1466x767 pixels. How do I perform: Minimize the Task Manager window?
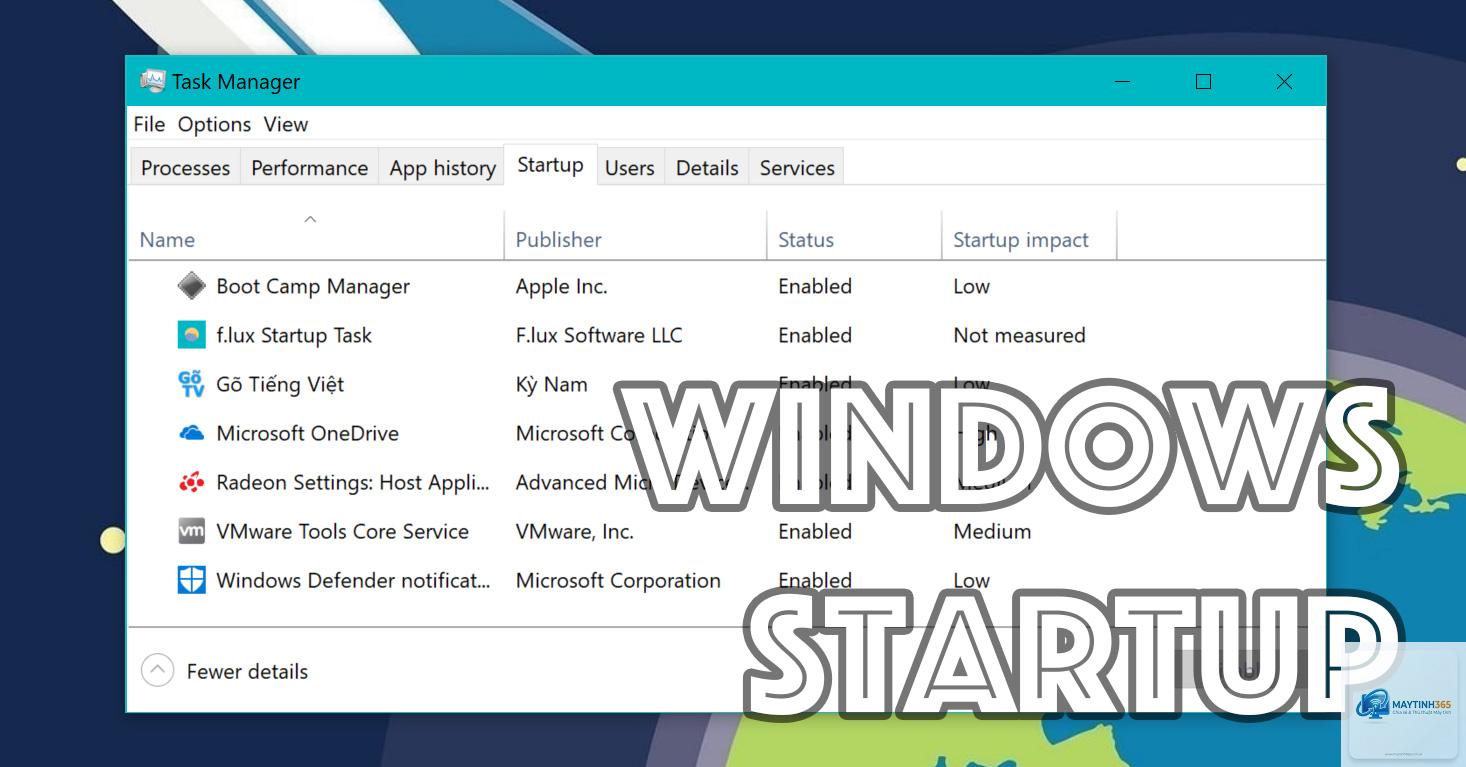[x=1122, y=81]
